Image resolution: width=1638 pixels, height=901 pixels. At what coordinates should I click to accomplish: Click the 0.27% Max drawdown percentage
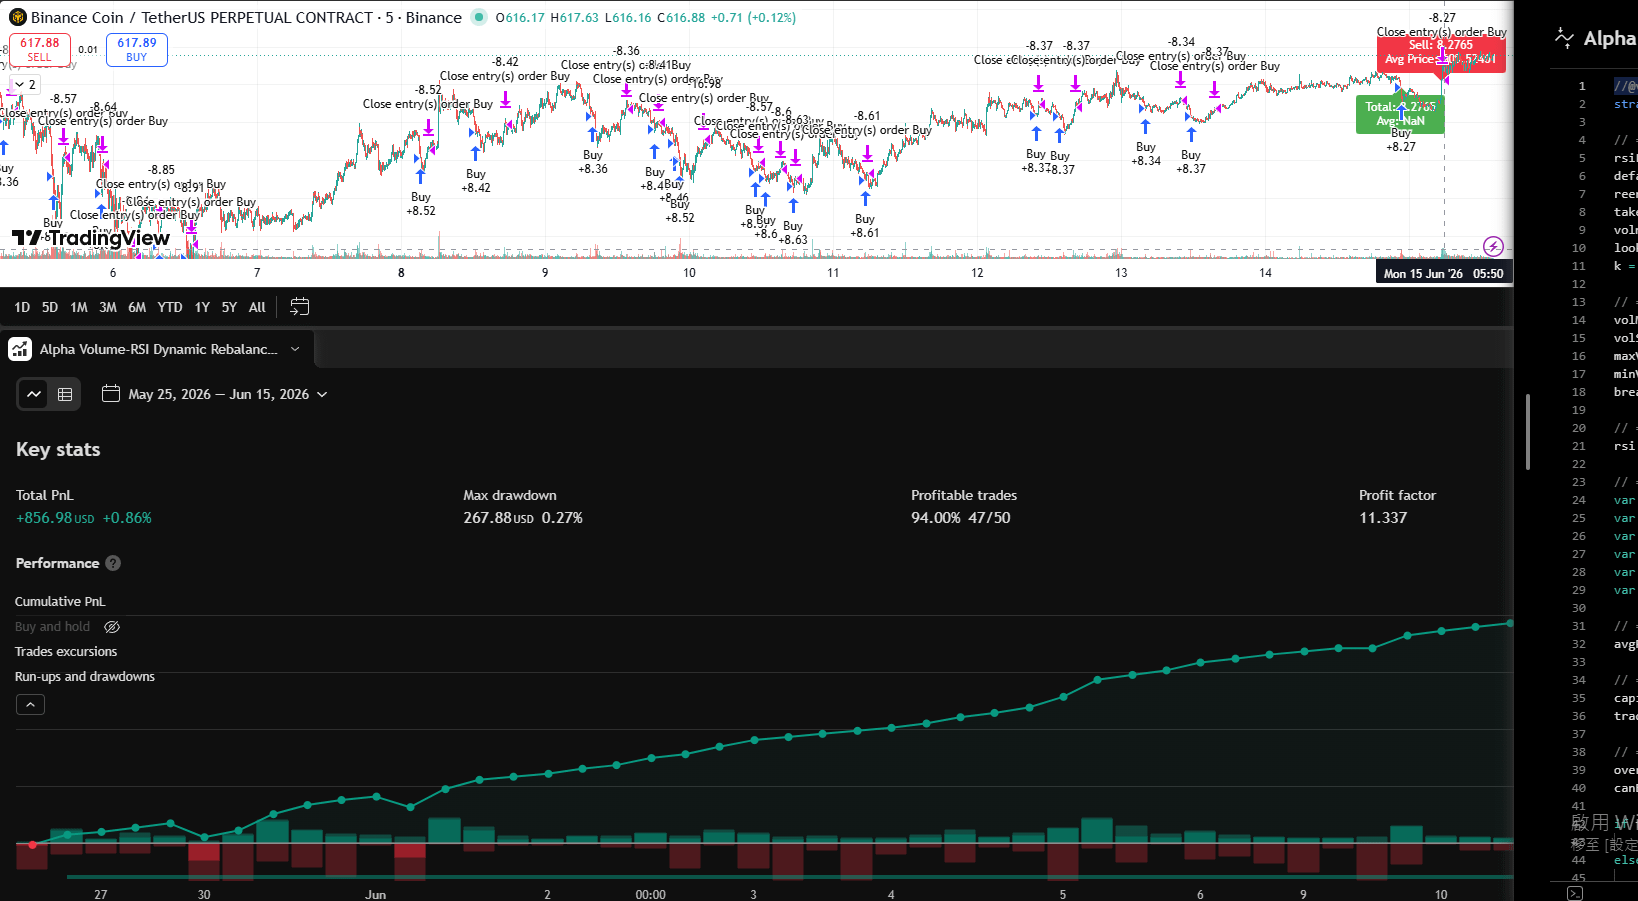(562, 518)
